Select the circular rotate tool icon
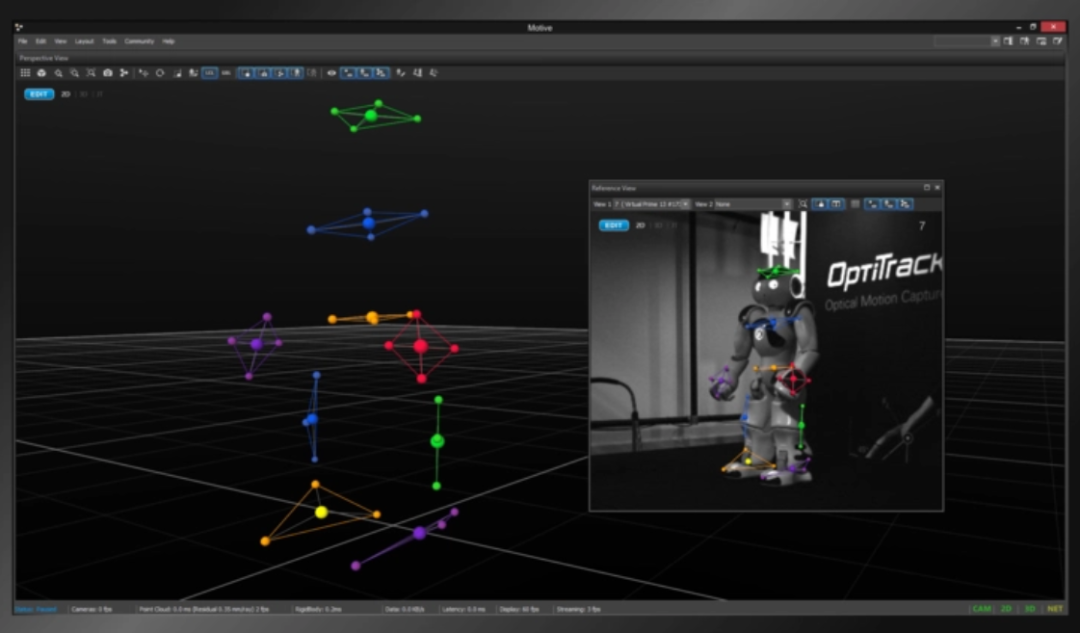 point(160,73)
